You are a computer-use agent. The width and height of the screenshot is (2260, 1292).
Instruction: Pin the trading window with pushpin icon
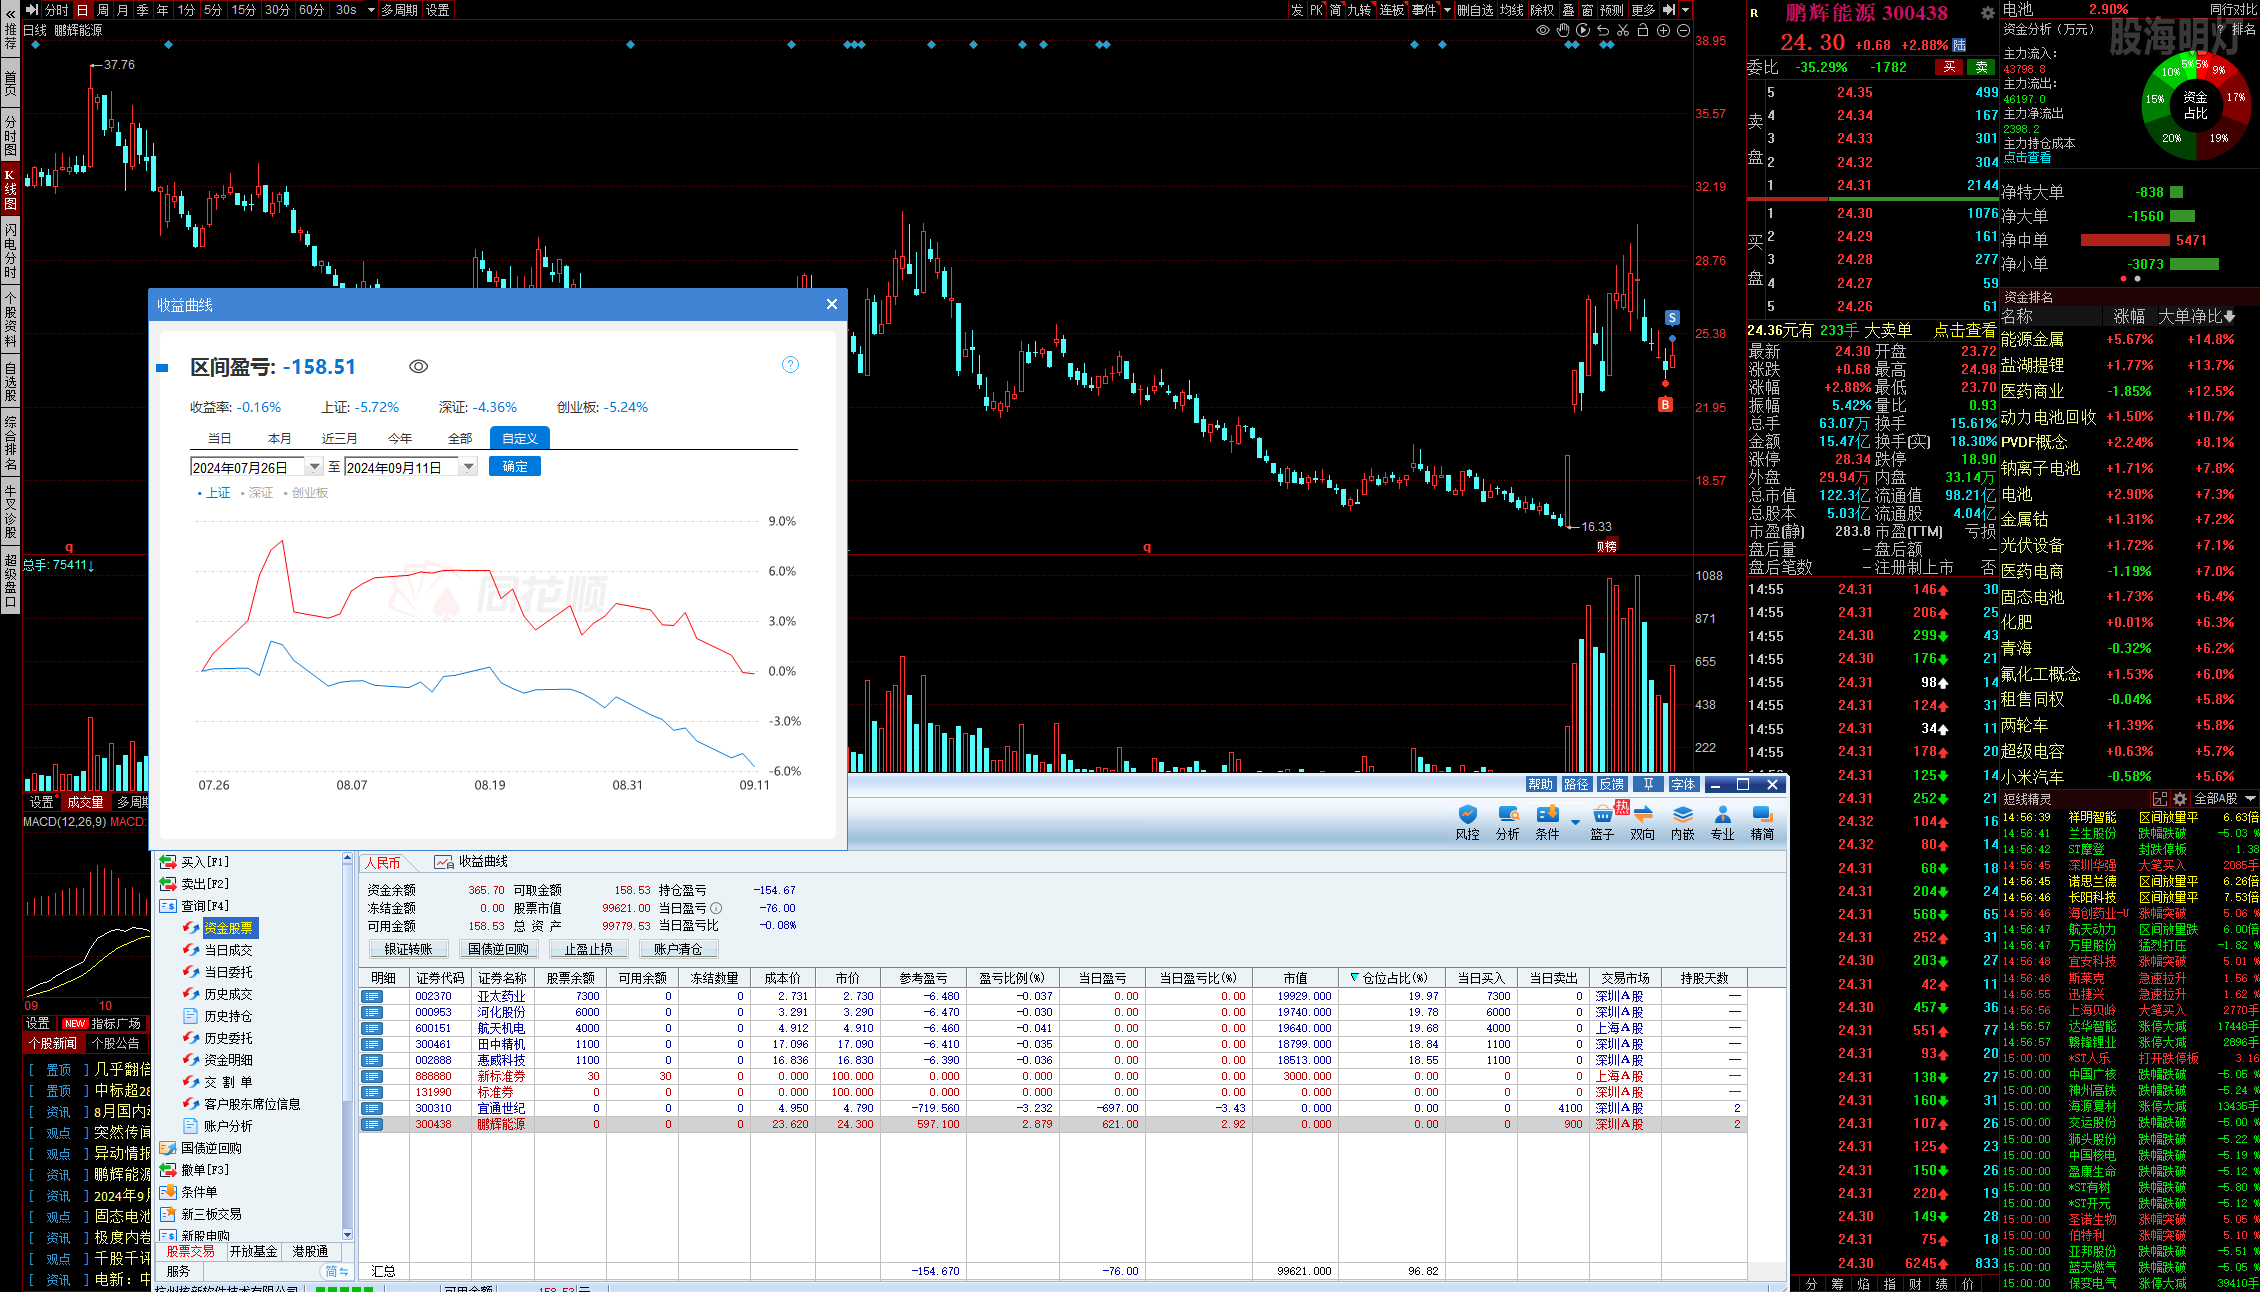(x=1648, y=784)
